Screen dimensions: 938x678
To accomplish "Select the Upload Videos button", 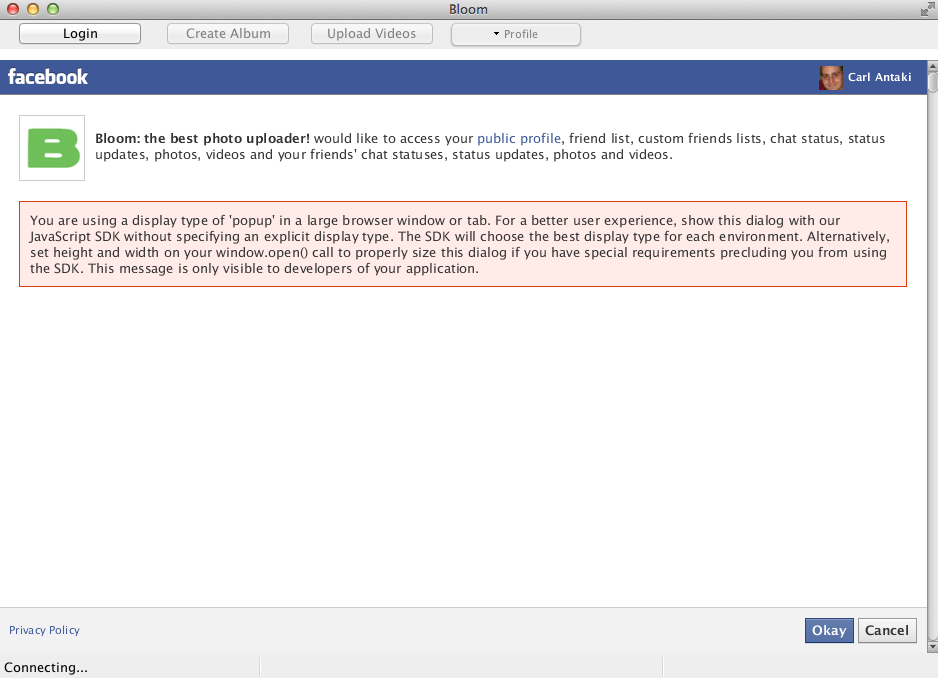I will click(371, 34).
